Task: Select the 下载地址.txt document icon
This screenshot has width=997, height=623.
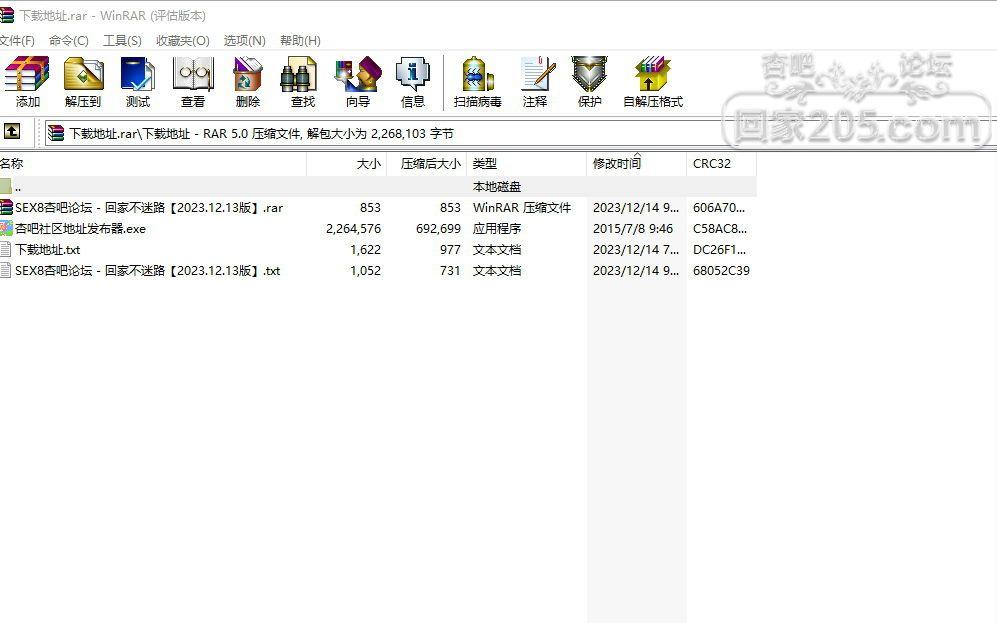Action: click(6, 249)
